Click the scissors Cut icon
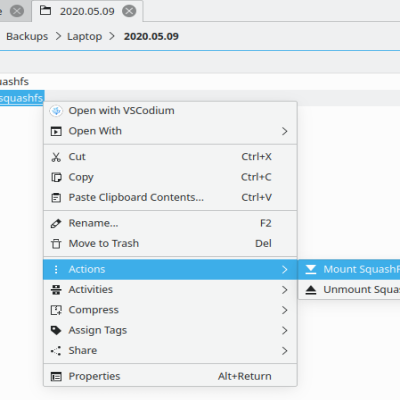400x400 pixels. click(x=56, y=157)
